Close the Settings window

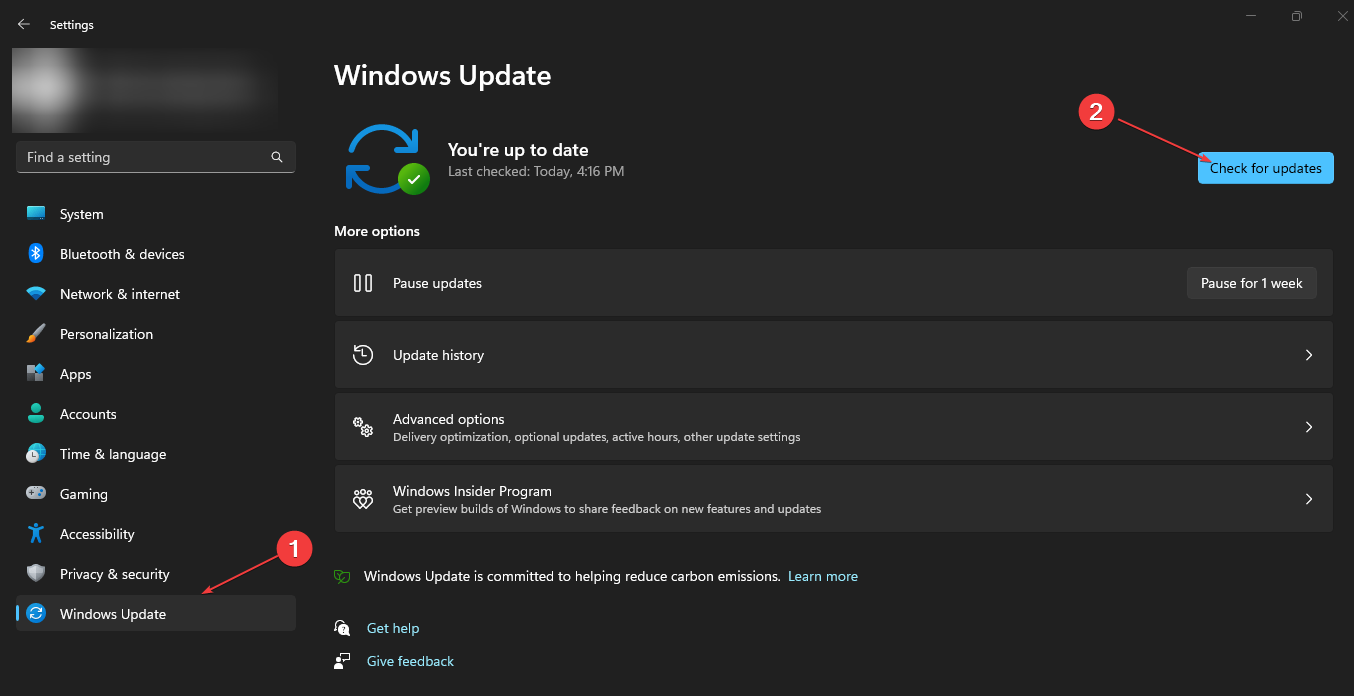coord(1342,16)
